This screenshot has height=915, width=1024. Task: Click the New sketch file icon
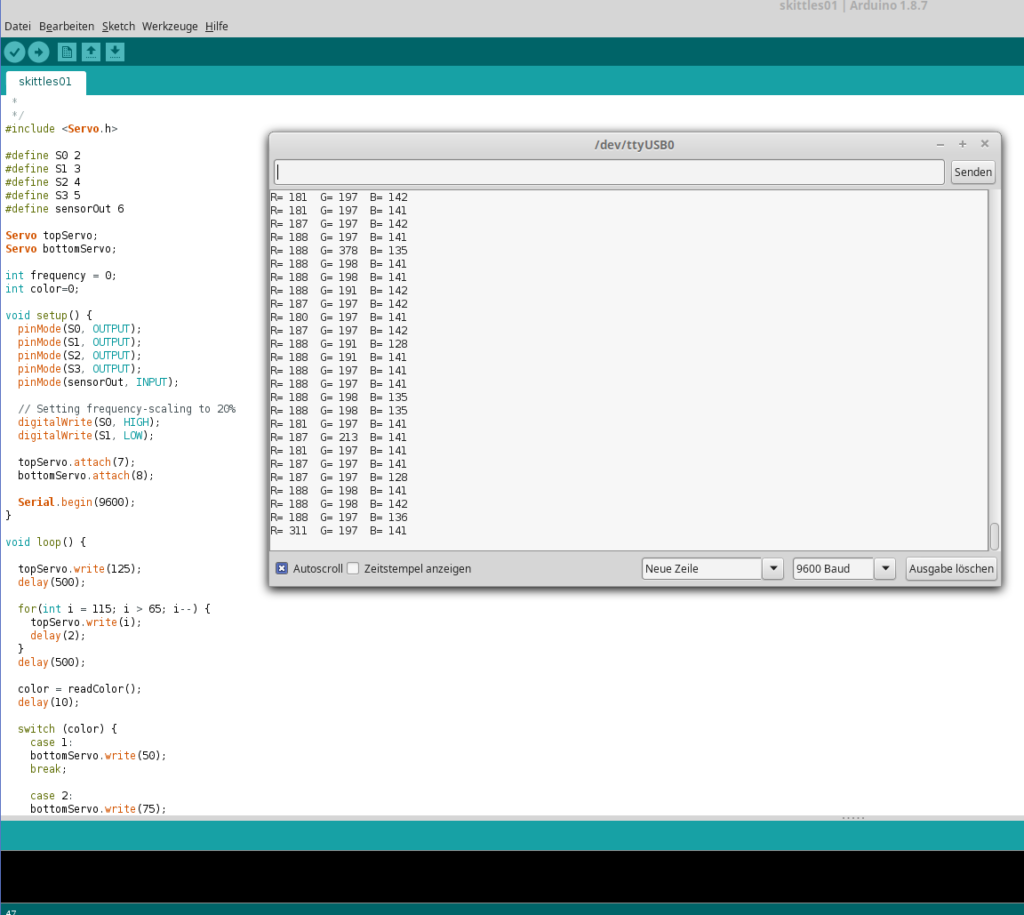coord(67,52)
